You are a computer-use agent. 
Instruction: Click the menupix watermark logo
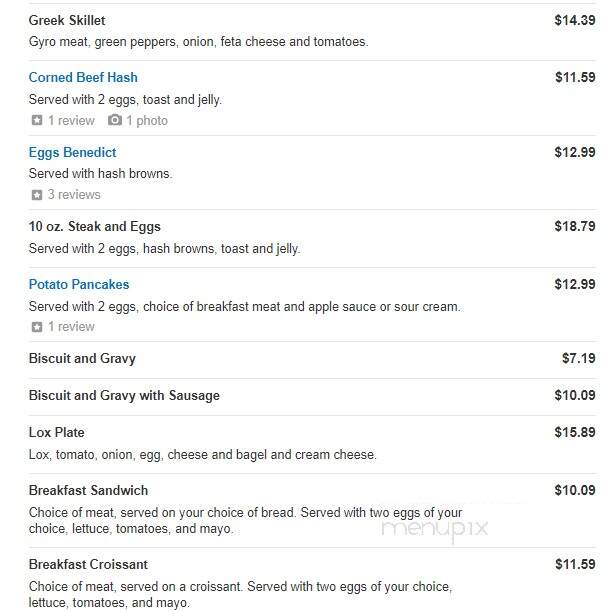435,529
